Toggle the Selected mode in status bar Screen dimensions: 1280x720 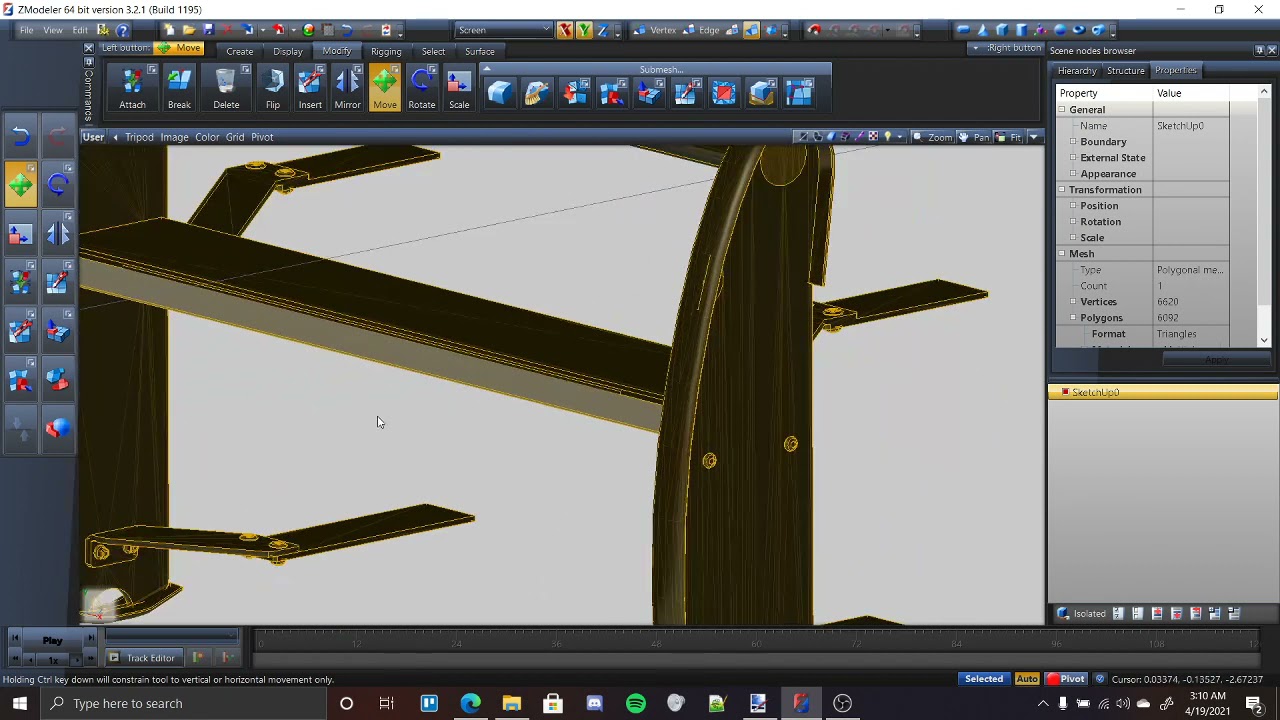click(x=984, y=679)
